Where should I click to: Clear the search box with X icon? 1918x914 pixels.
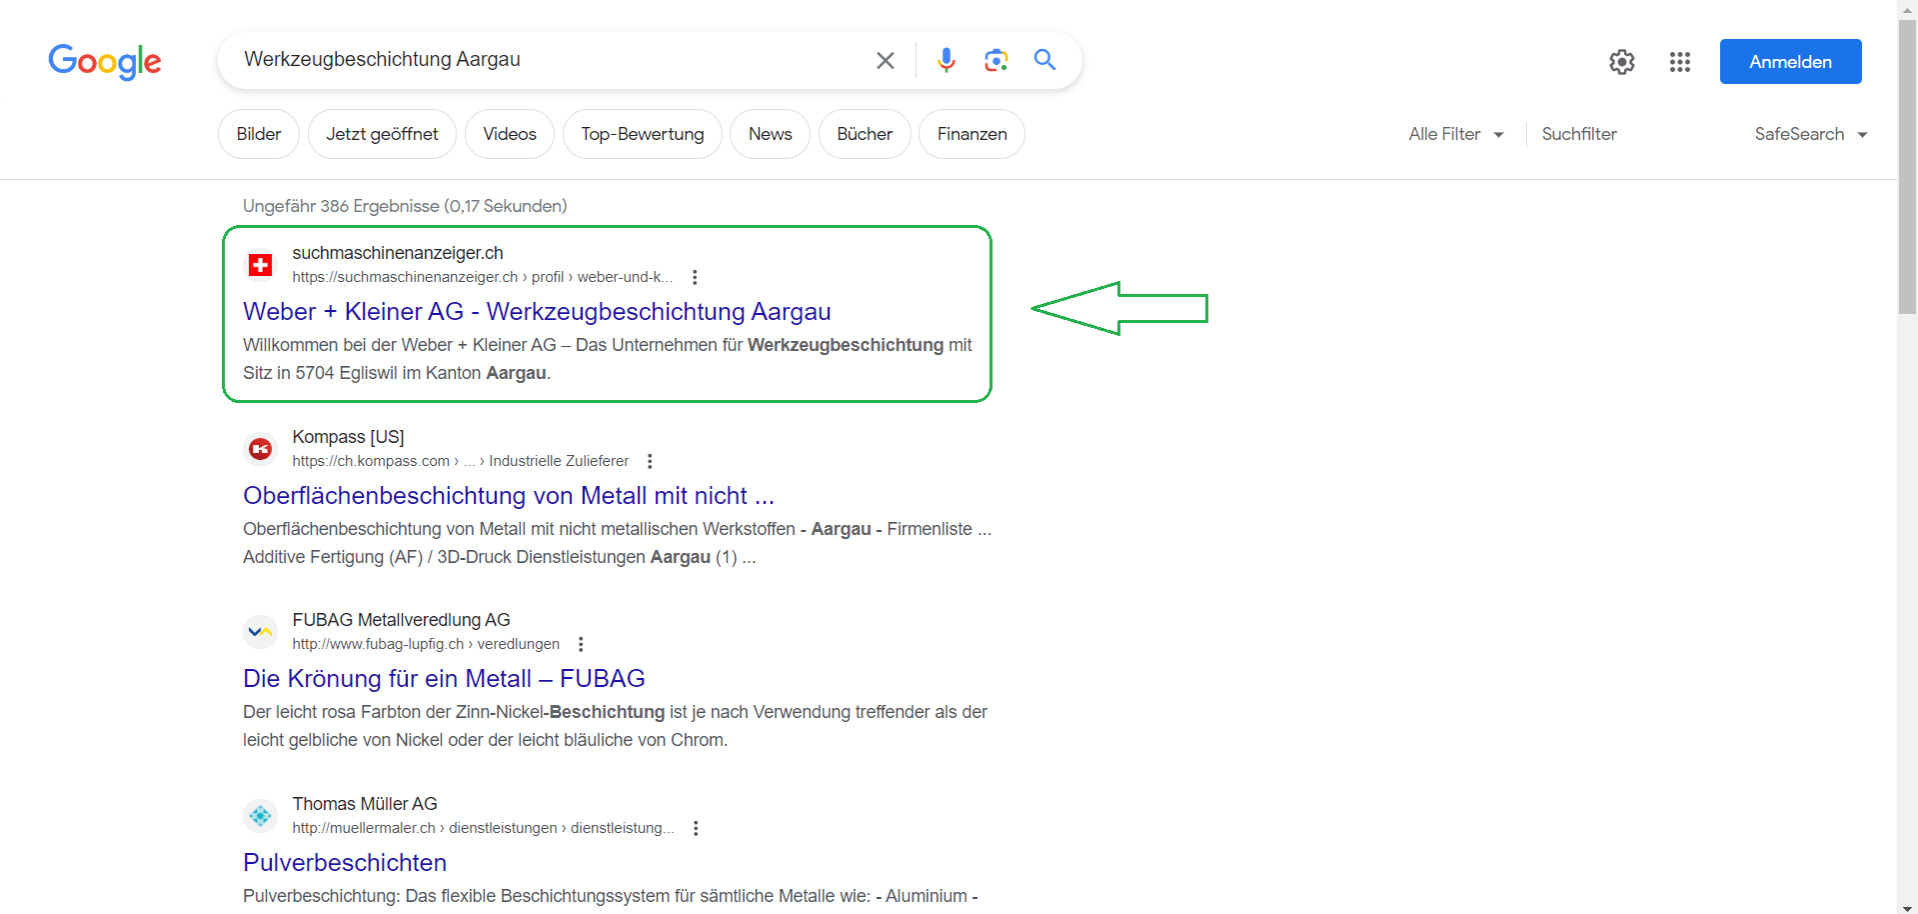[x=885, y=61]
